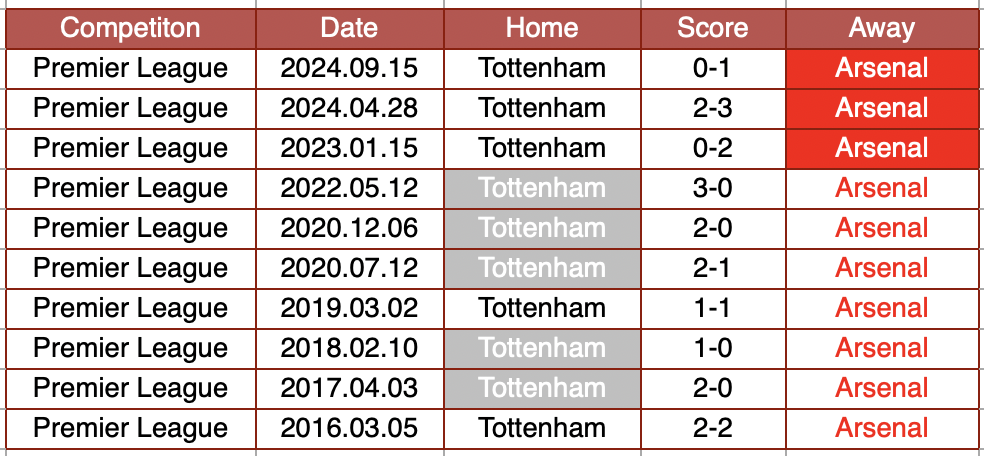Viewport: 984px width, 456px height.
Task: Click the 2-3 score cell
Action: point(712,108)
